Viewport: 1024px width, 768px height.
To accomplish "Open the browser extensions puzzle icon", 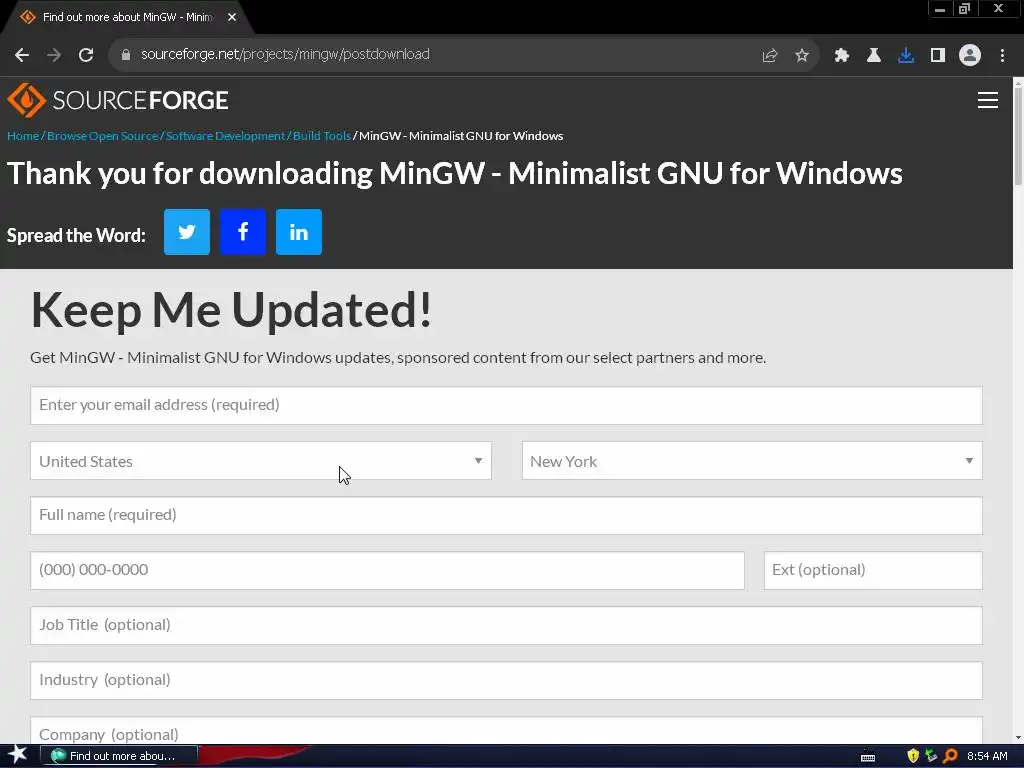I will coord(842,55).
